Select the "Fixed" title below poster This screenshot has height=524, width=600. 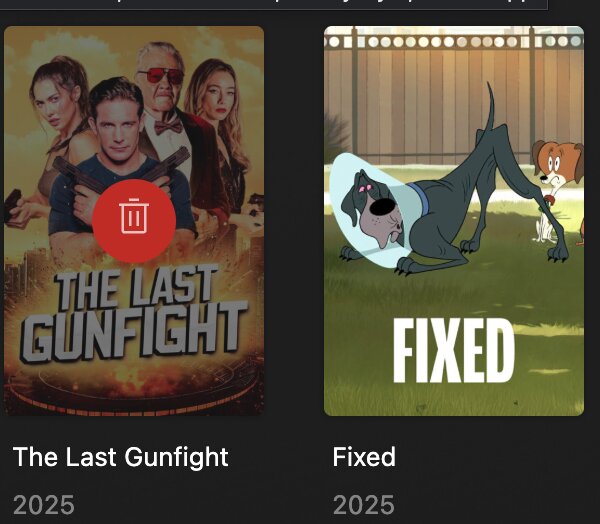point(364,457)
